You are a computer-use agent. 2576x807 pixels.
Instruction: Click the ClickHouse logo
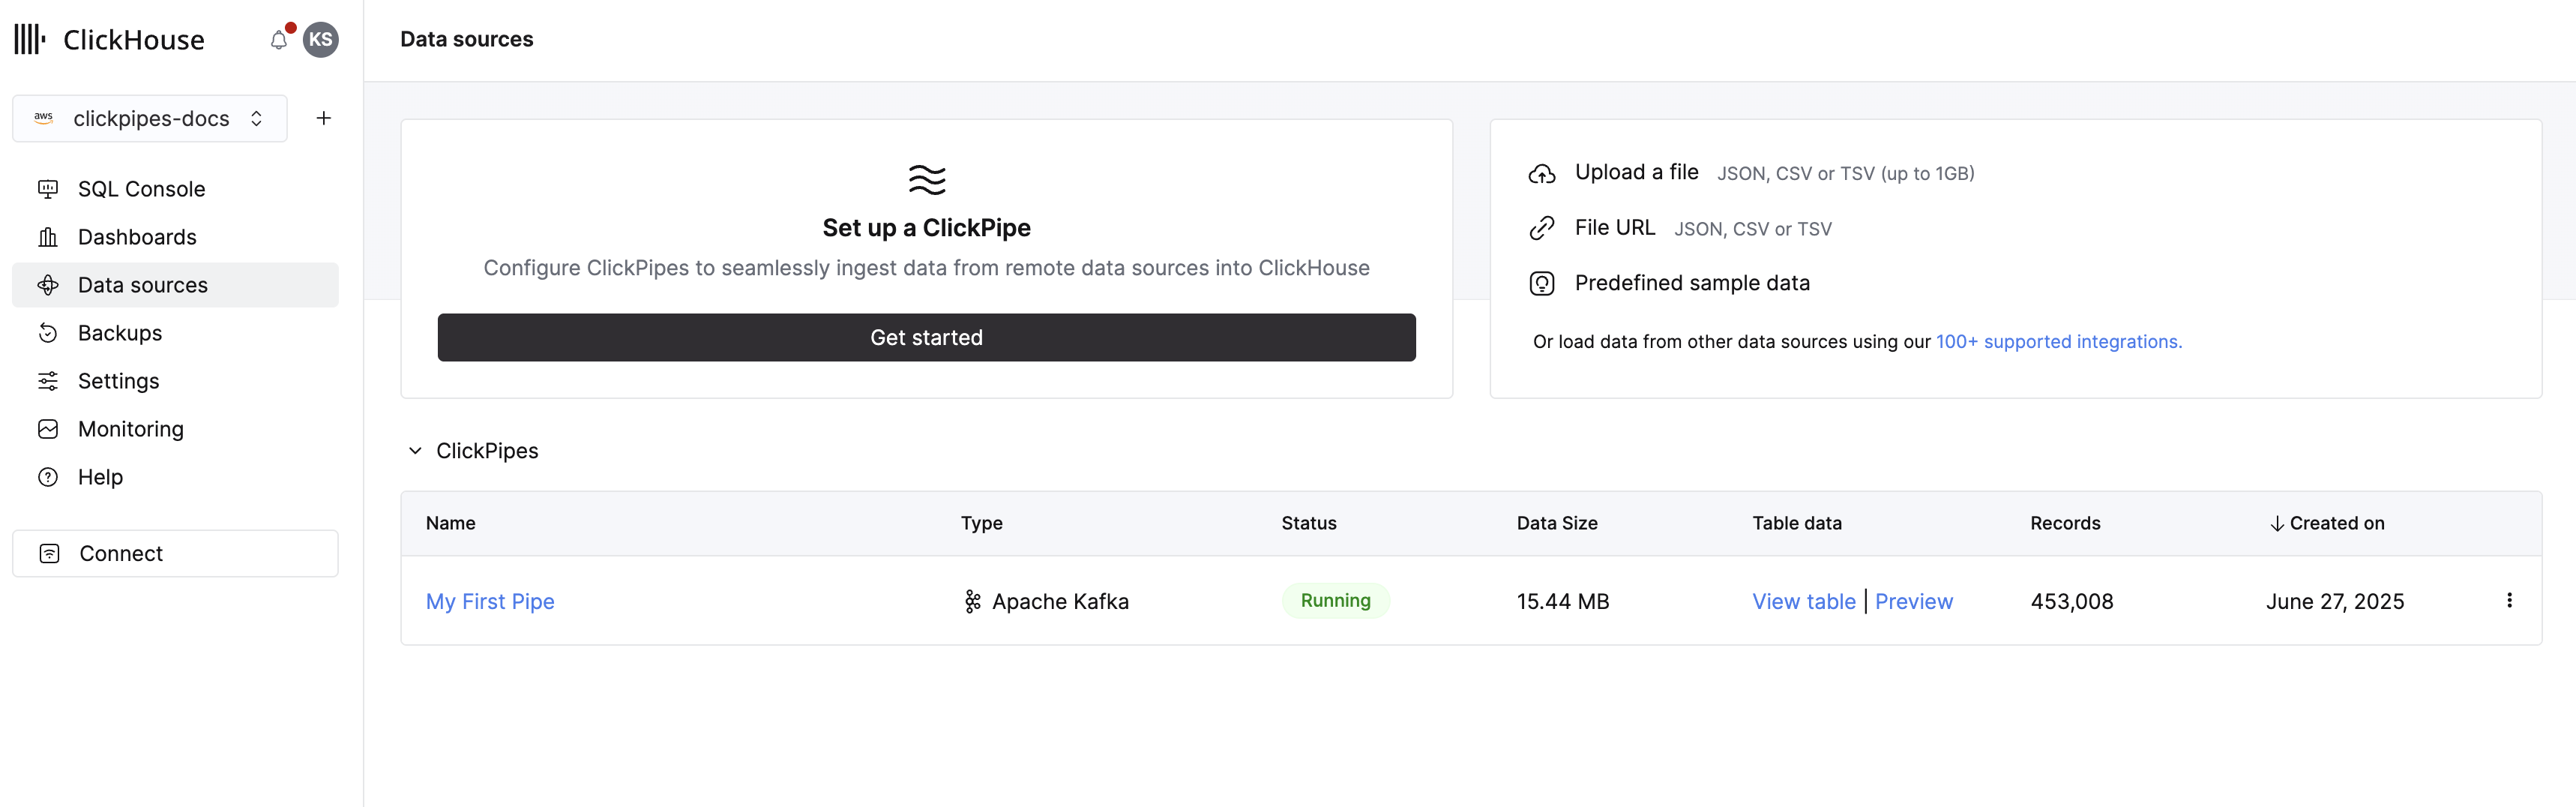coord(110,40)
